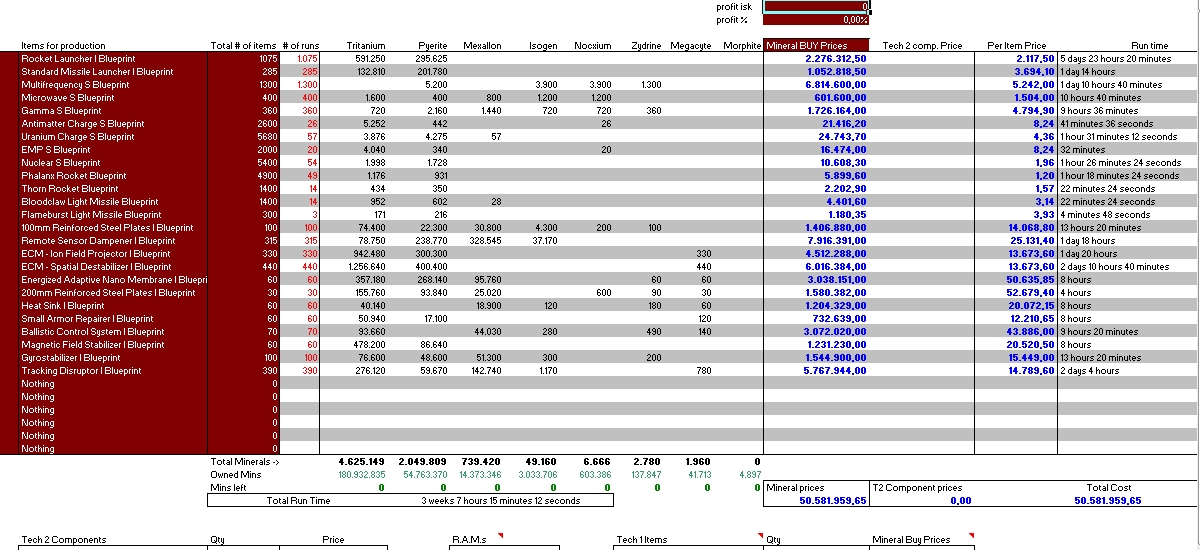Select the Mexallon column header
Viewport: 1200px width, 550px height.
[x=482, y=46]
